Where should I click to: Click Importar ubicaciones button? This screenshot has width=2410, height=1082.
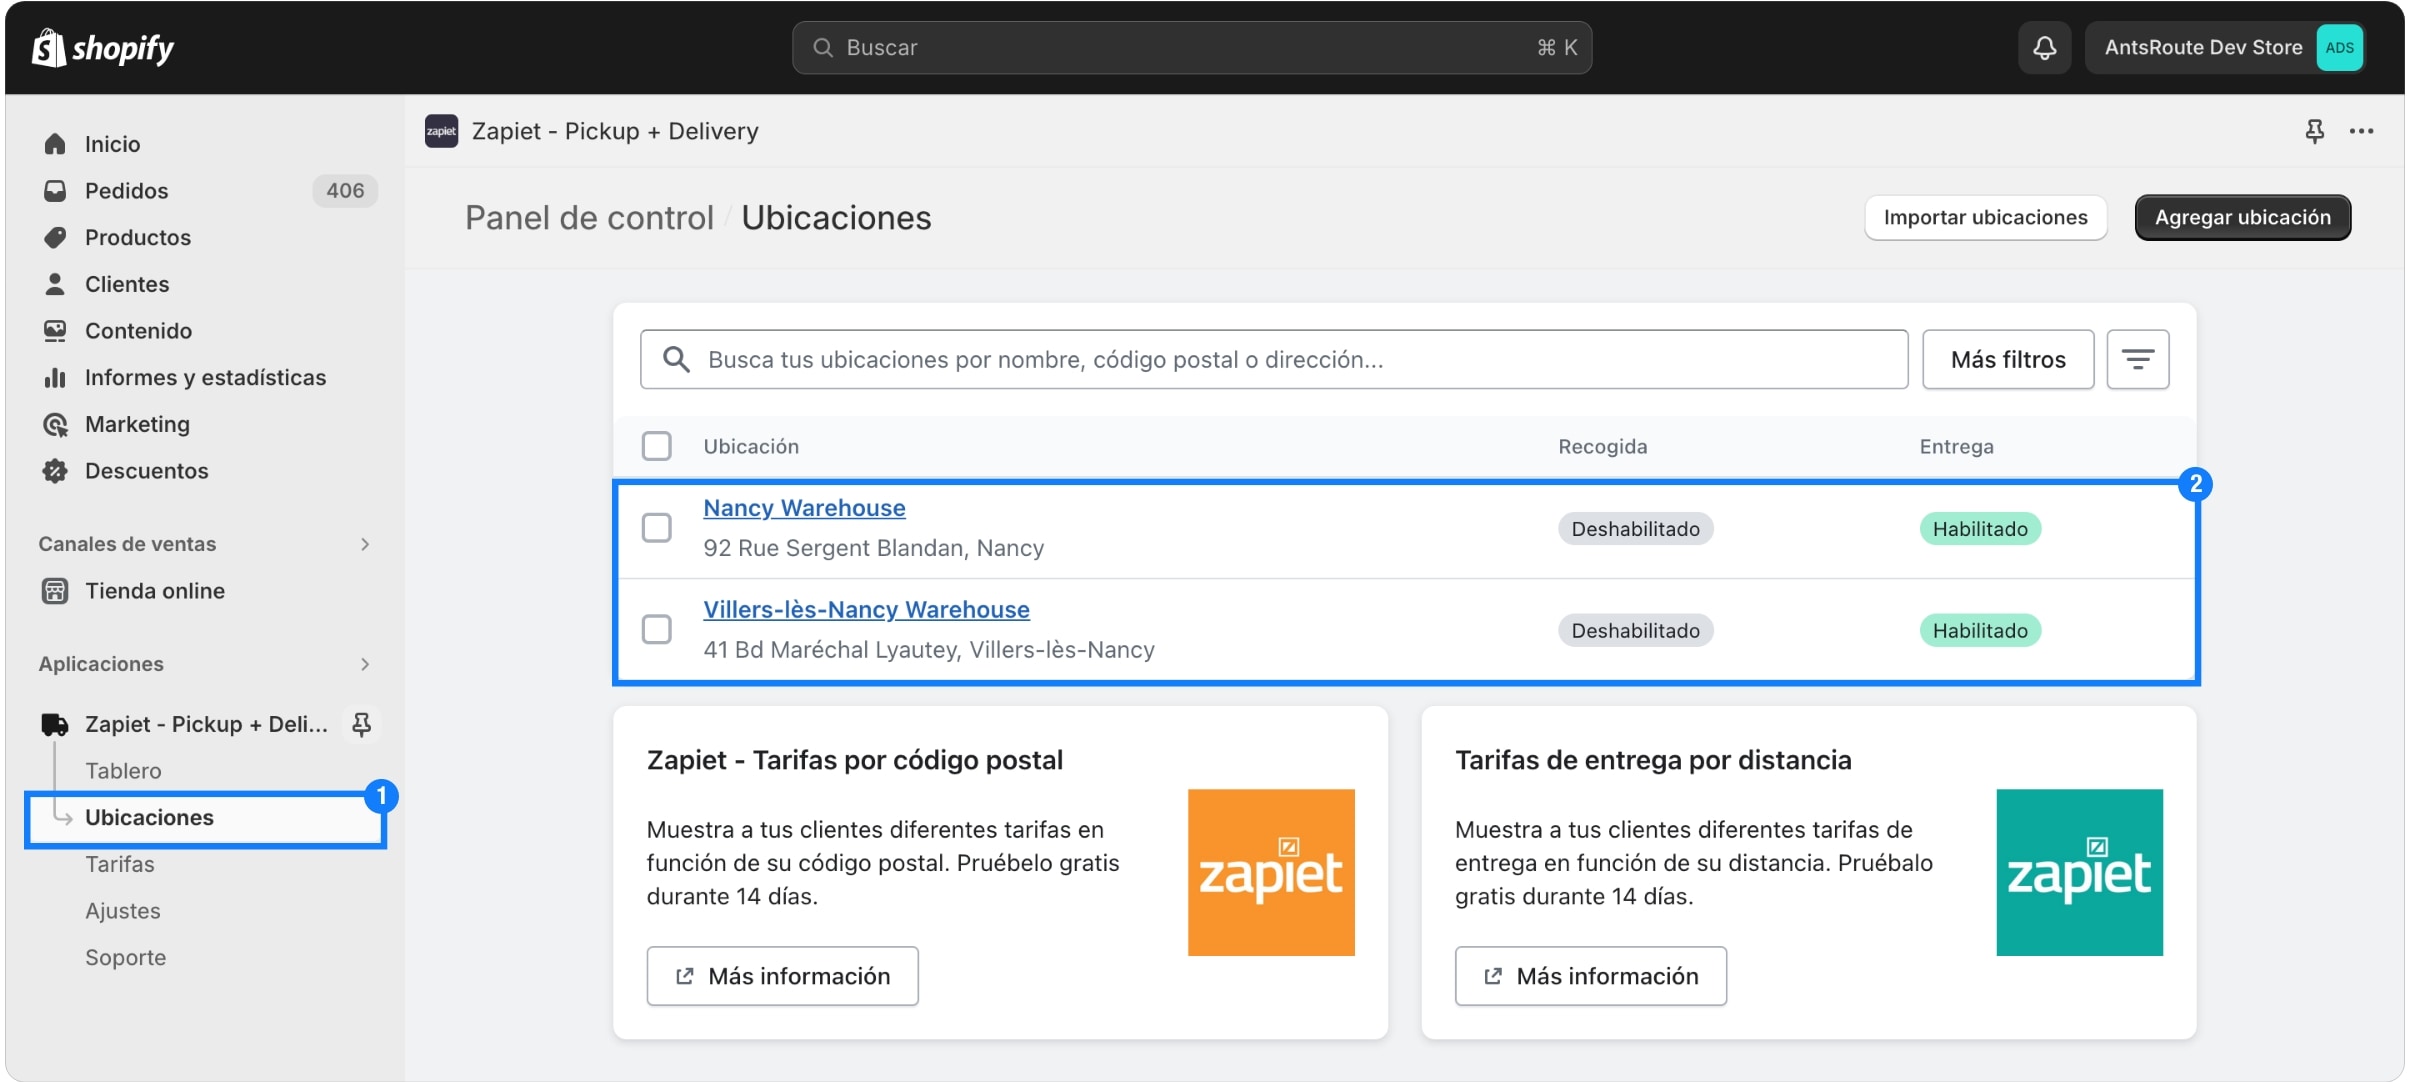(1985, 217)
